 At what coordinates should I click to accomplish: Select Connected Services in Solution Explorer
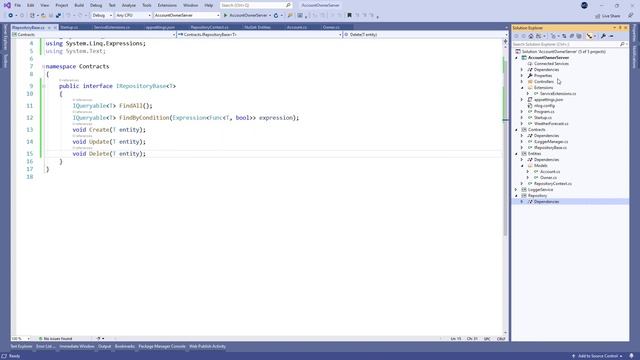551,64
